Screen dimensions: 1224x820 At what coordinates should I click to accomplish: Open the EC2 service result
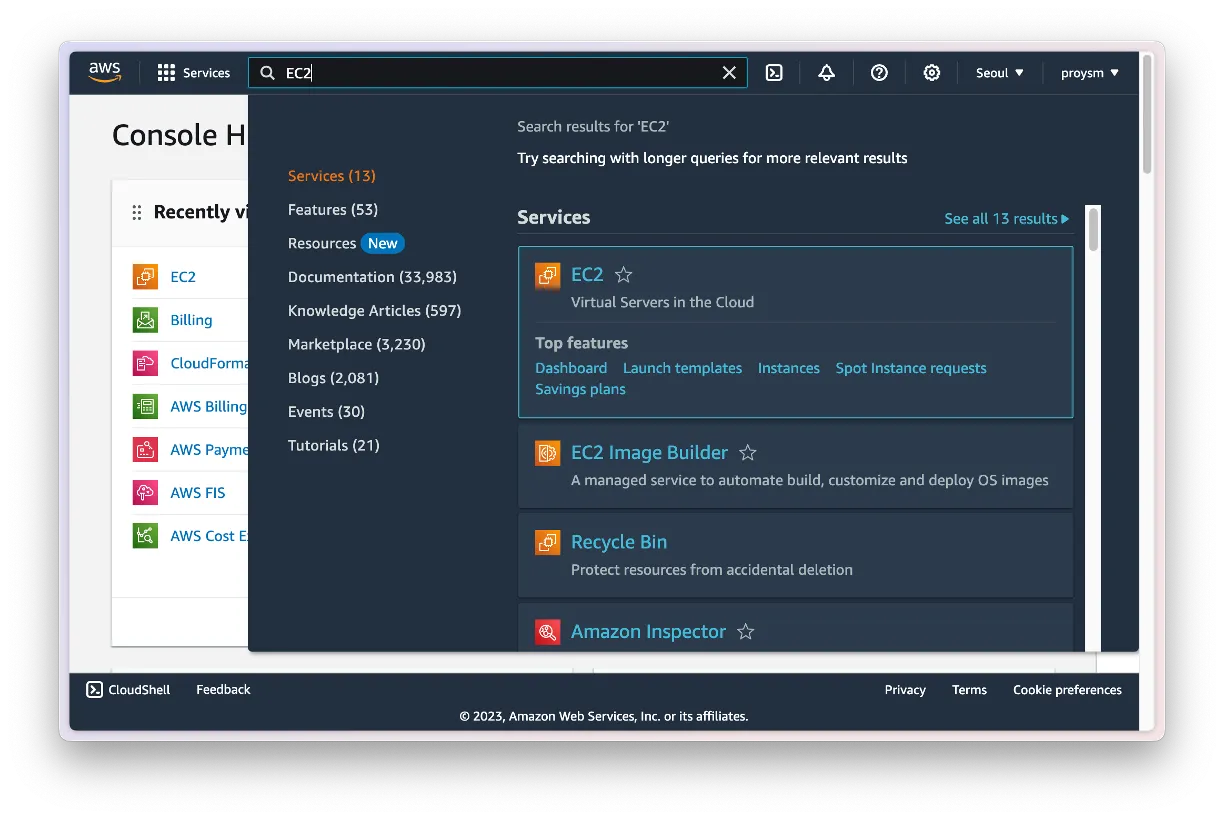coord(587,275)
